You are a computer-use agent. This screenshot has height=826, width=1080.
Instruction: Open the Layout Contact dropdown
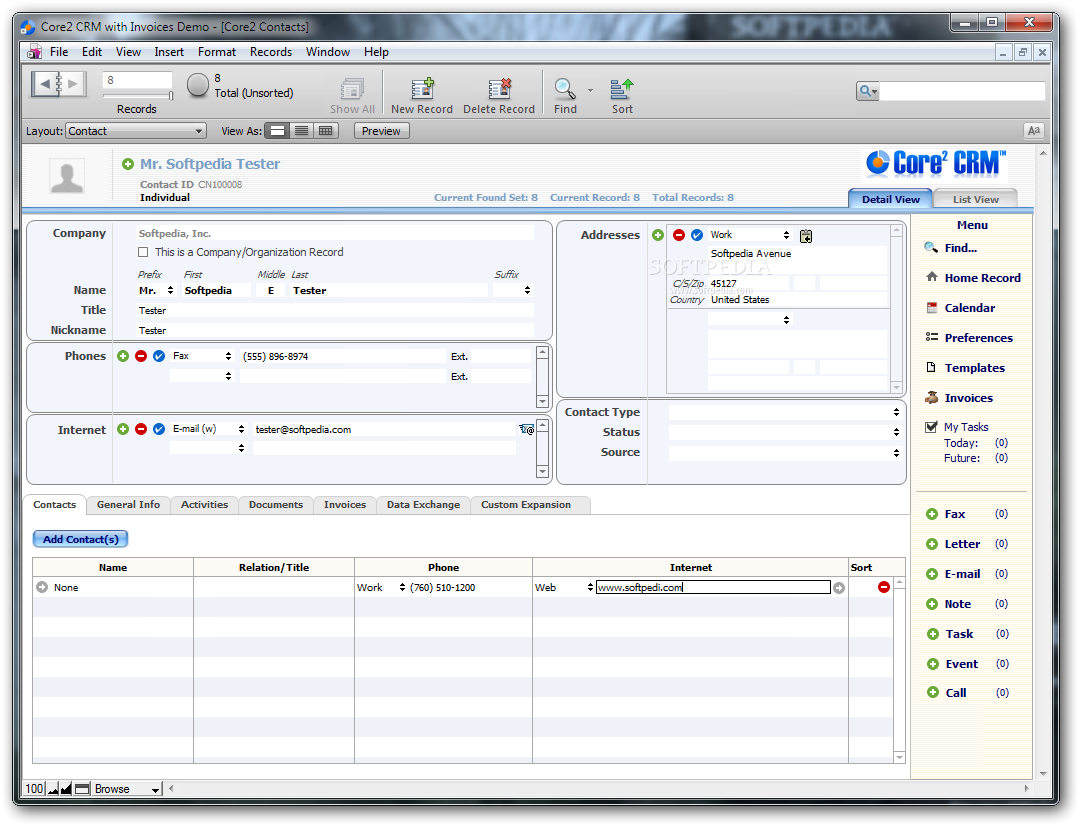click(136, 131)
